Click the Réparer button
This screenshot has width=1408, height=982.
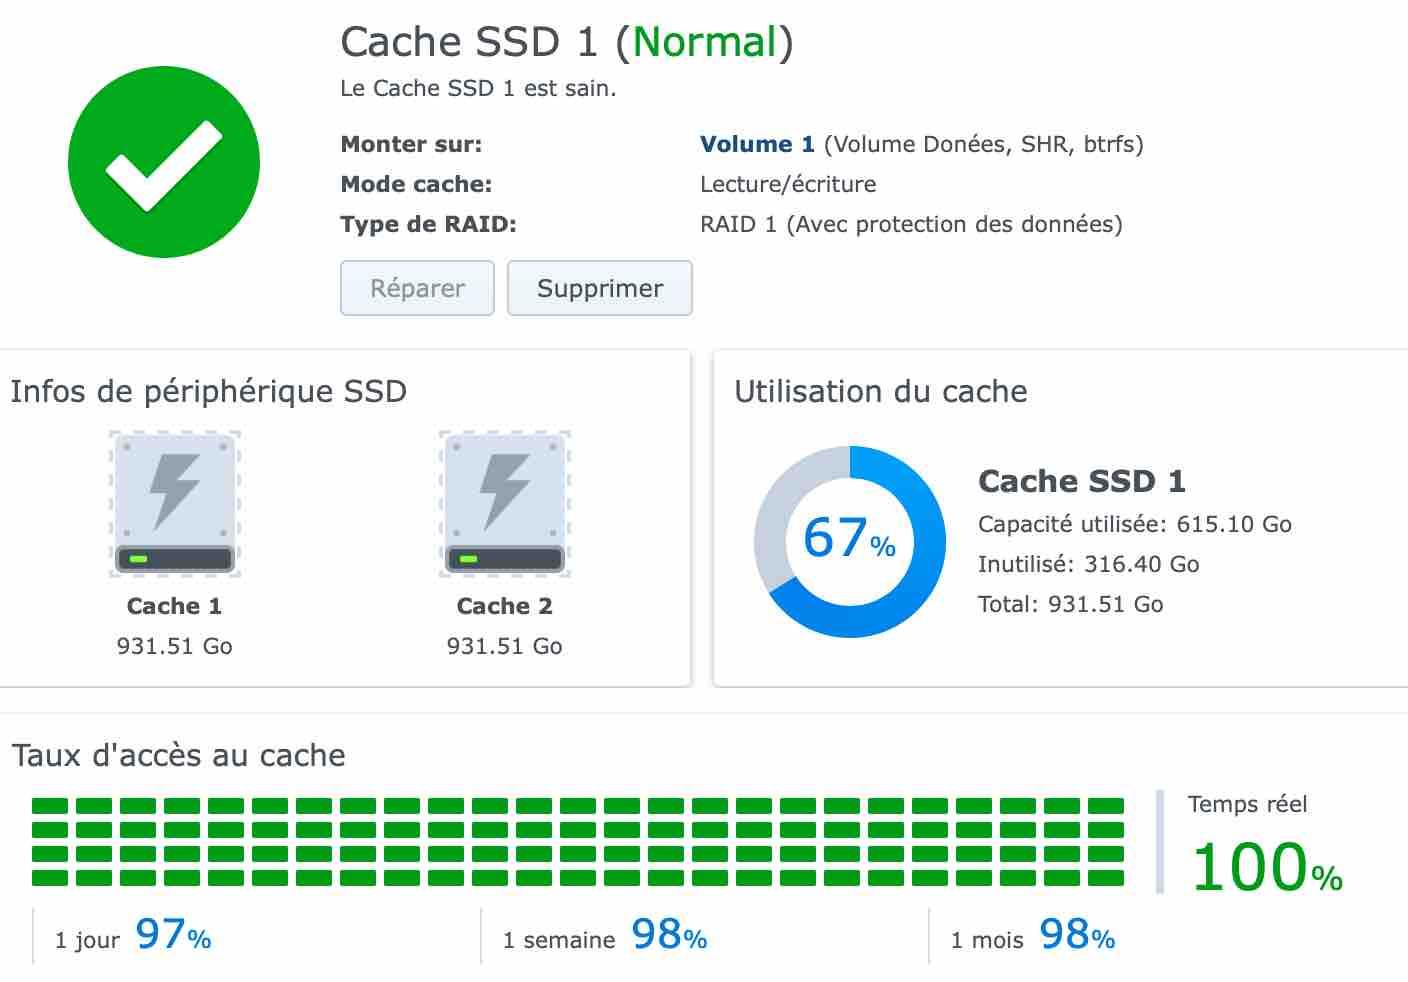417,288
